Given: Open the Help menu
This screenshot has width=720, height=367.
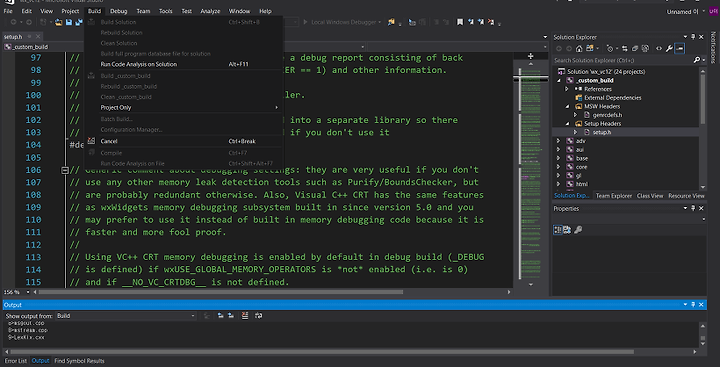Looking at the screenshot, I should [x=265, y=11].
